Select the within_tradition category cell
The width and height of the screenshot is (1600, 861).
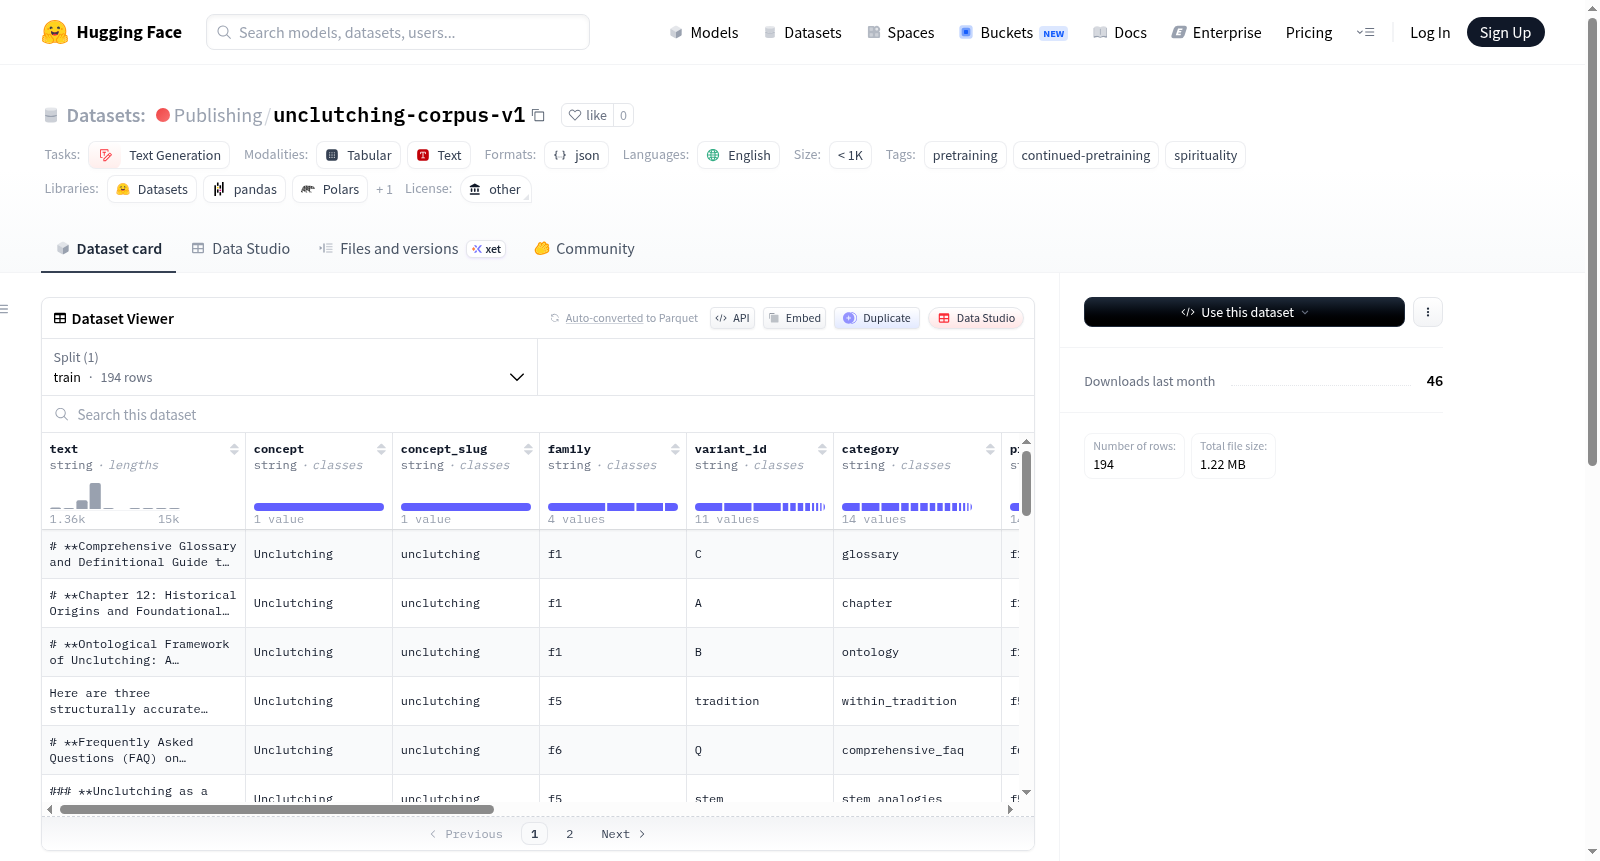coord(917,701)
